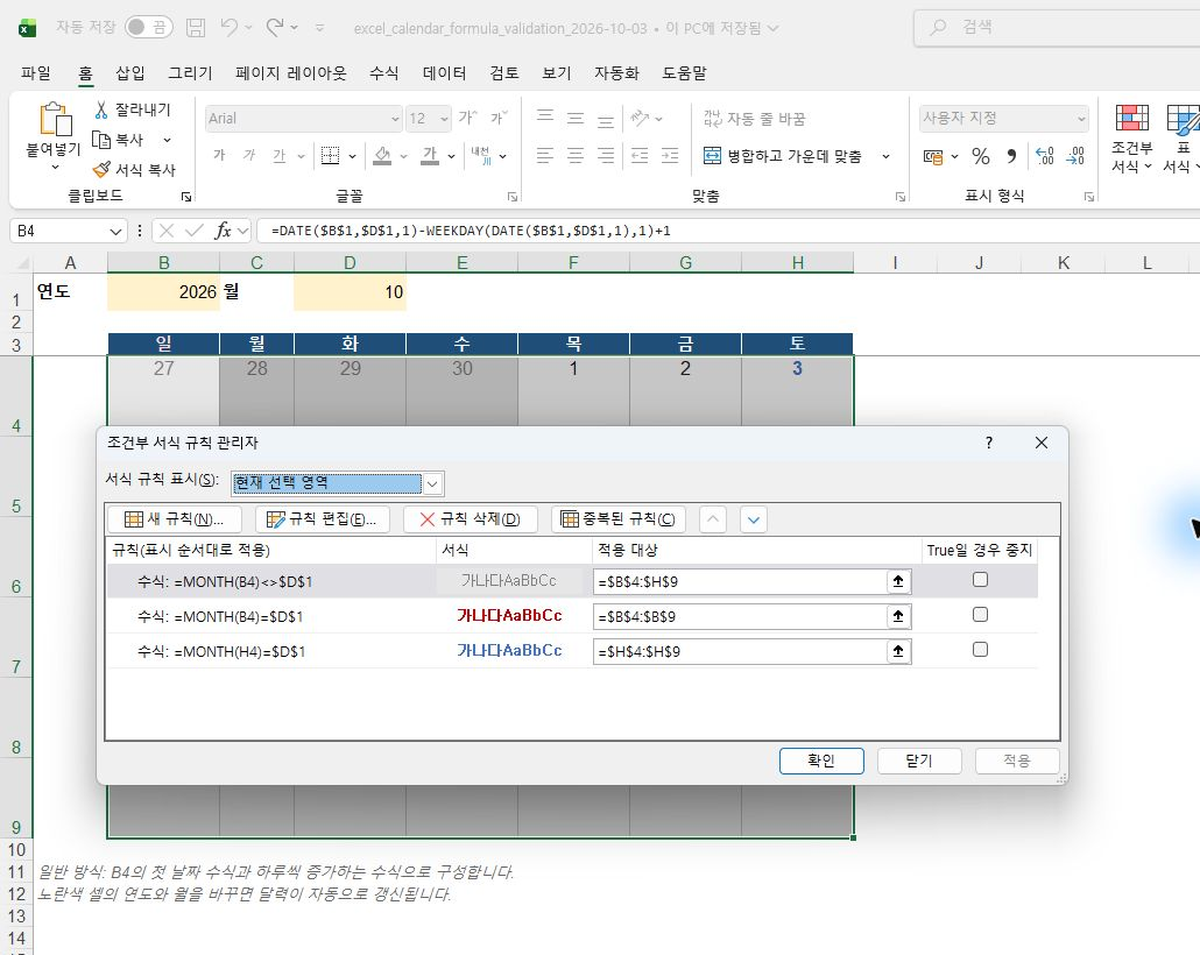Open the 파일 (File) menu tab
1200x955 pixels.
point(36,73)
